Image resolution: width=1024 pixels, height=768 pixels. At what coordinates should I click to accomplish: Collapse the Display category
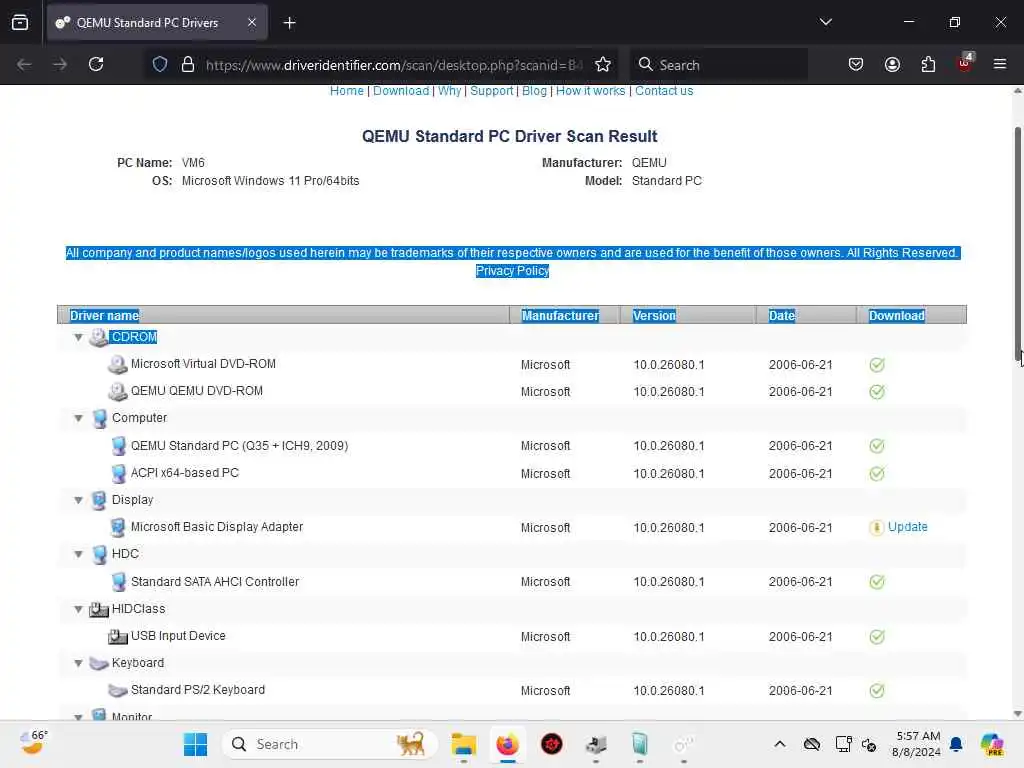(78, 500)
